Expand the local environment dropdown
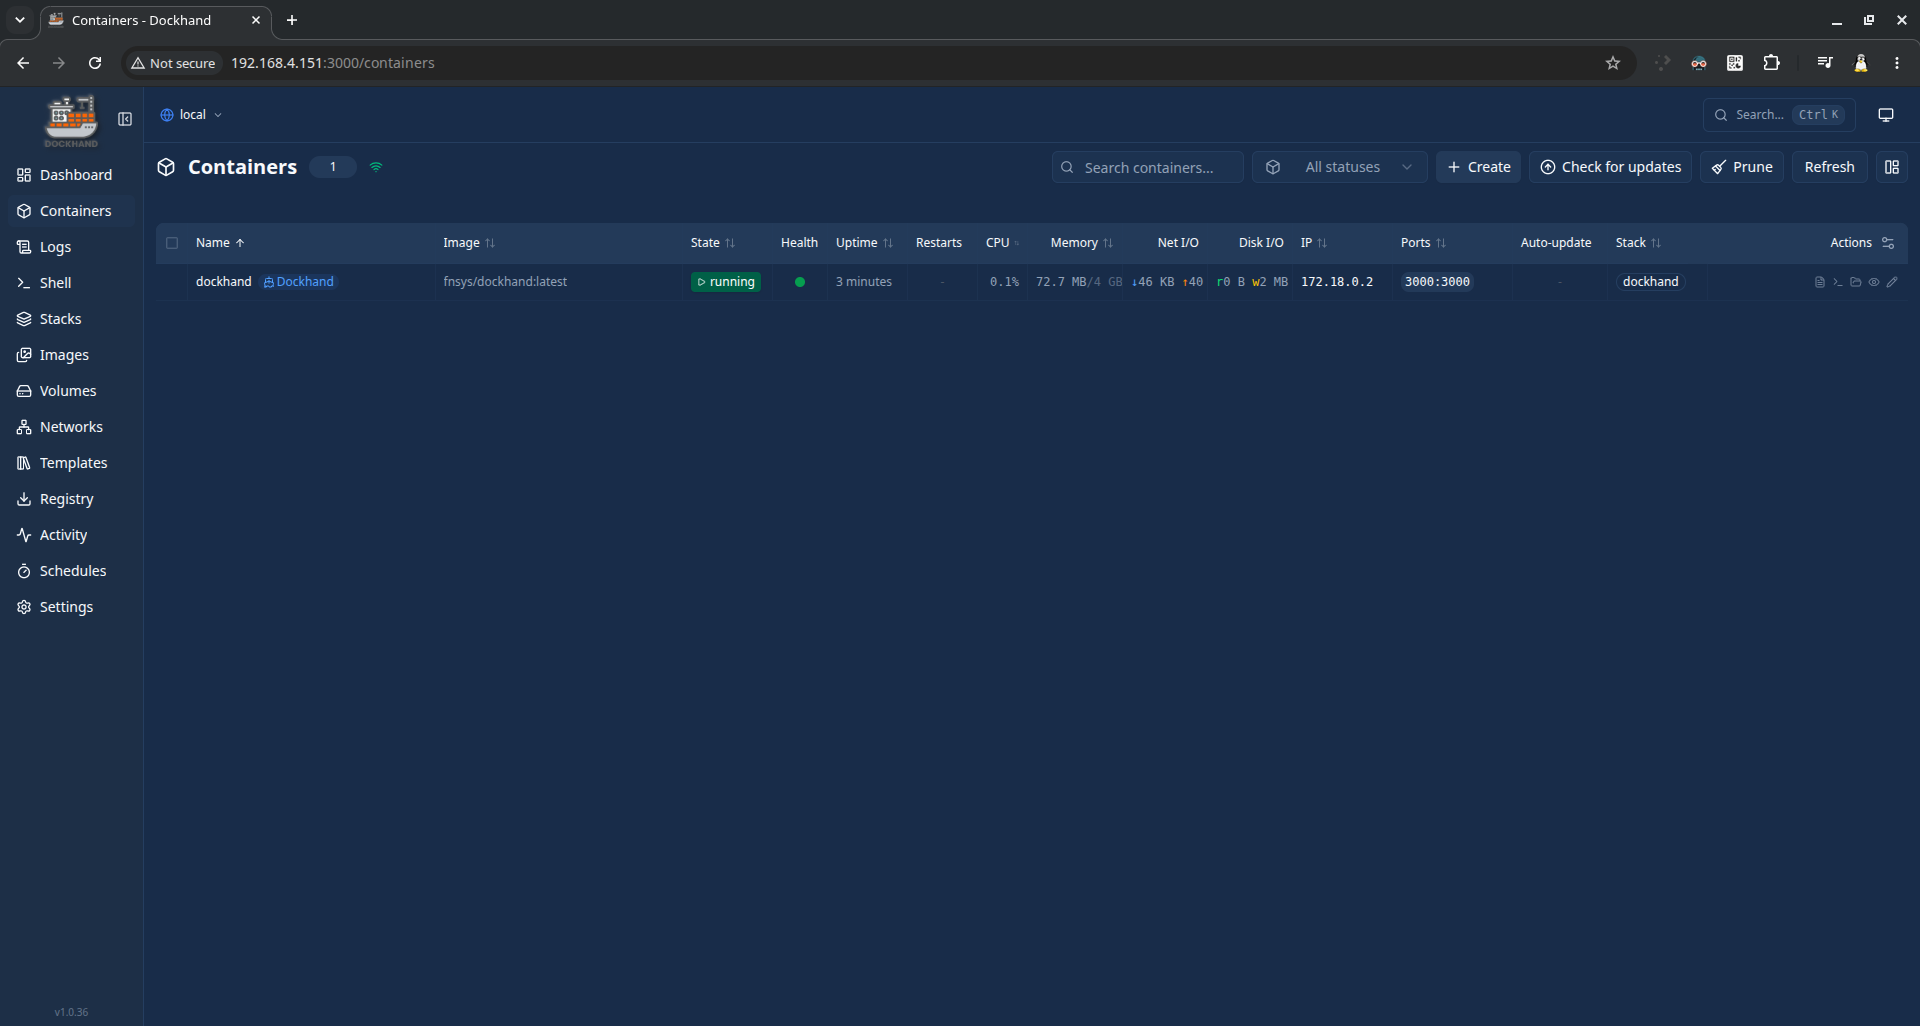The image size is (1920, 1026). pyautogui.click(x=191, y=115)
